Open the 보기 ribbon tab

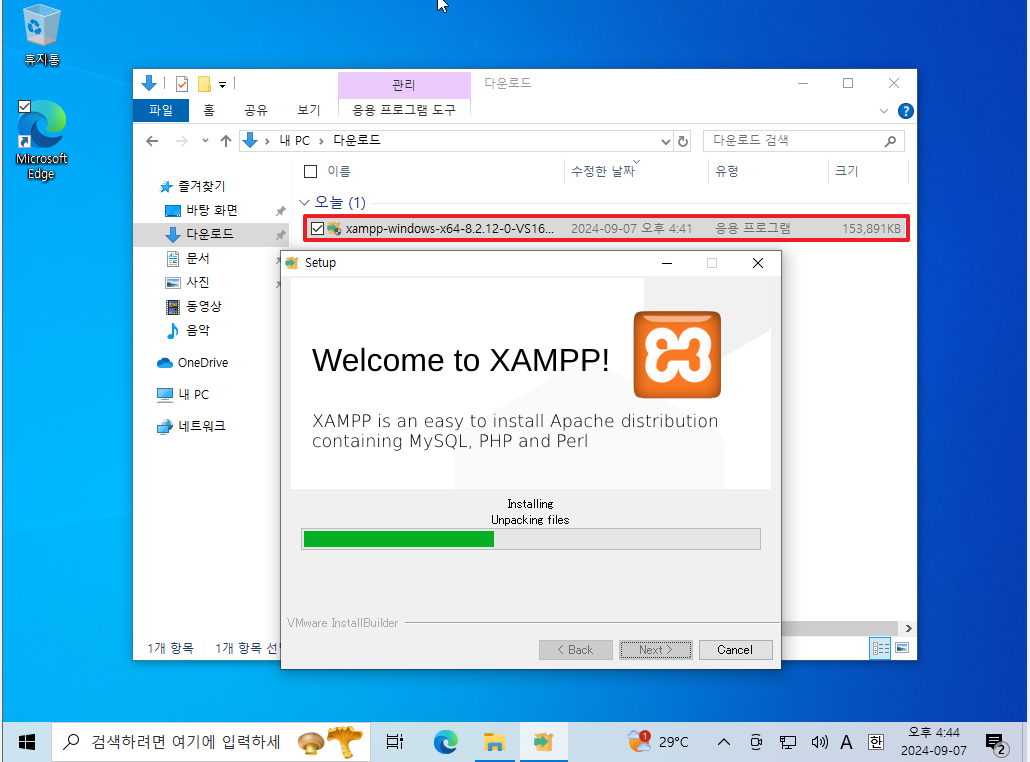309,110
